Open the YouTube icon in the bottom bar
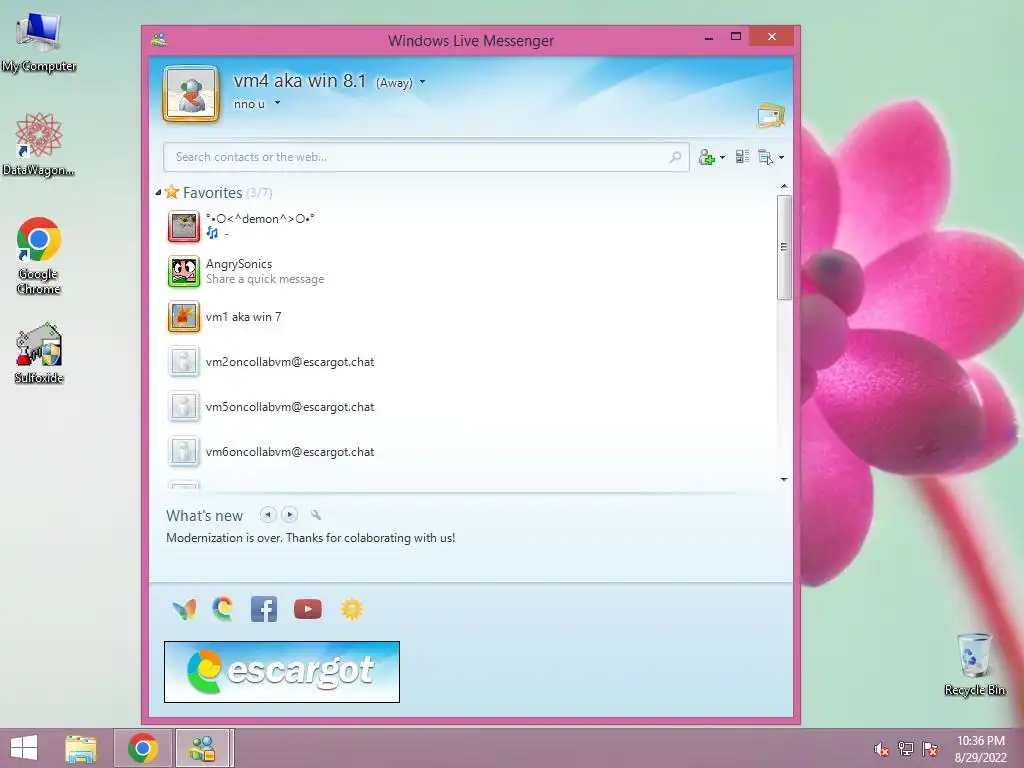Image resolution: width=1024 pixels, height=768 pixels. point(308,609)
